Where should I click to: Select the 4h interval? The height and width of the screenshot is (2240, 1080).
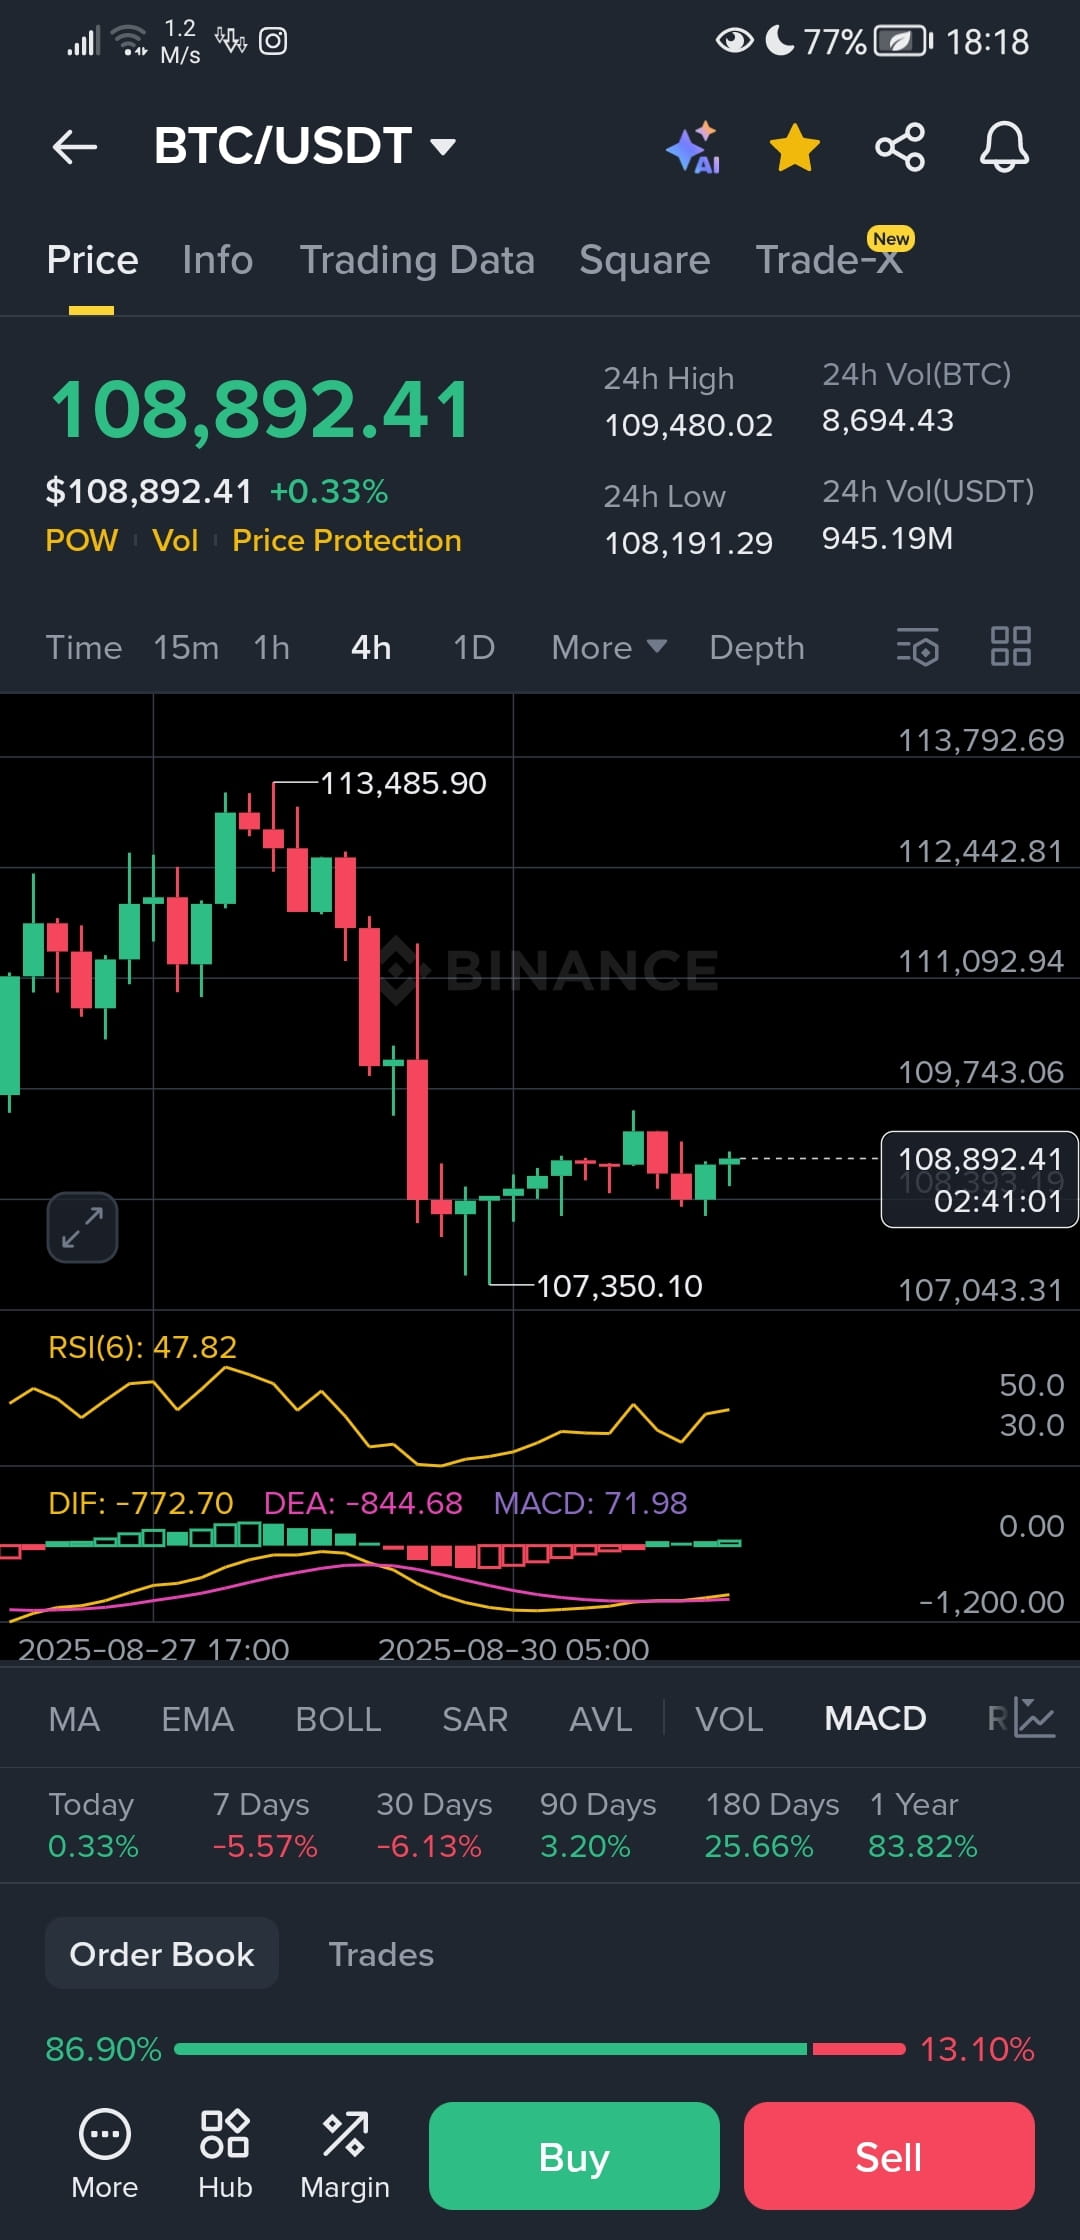371,648
